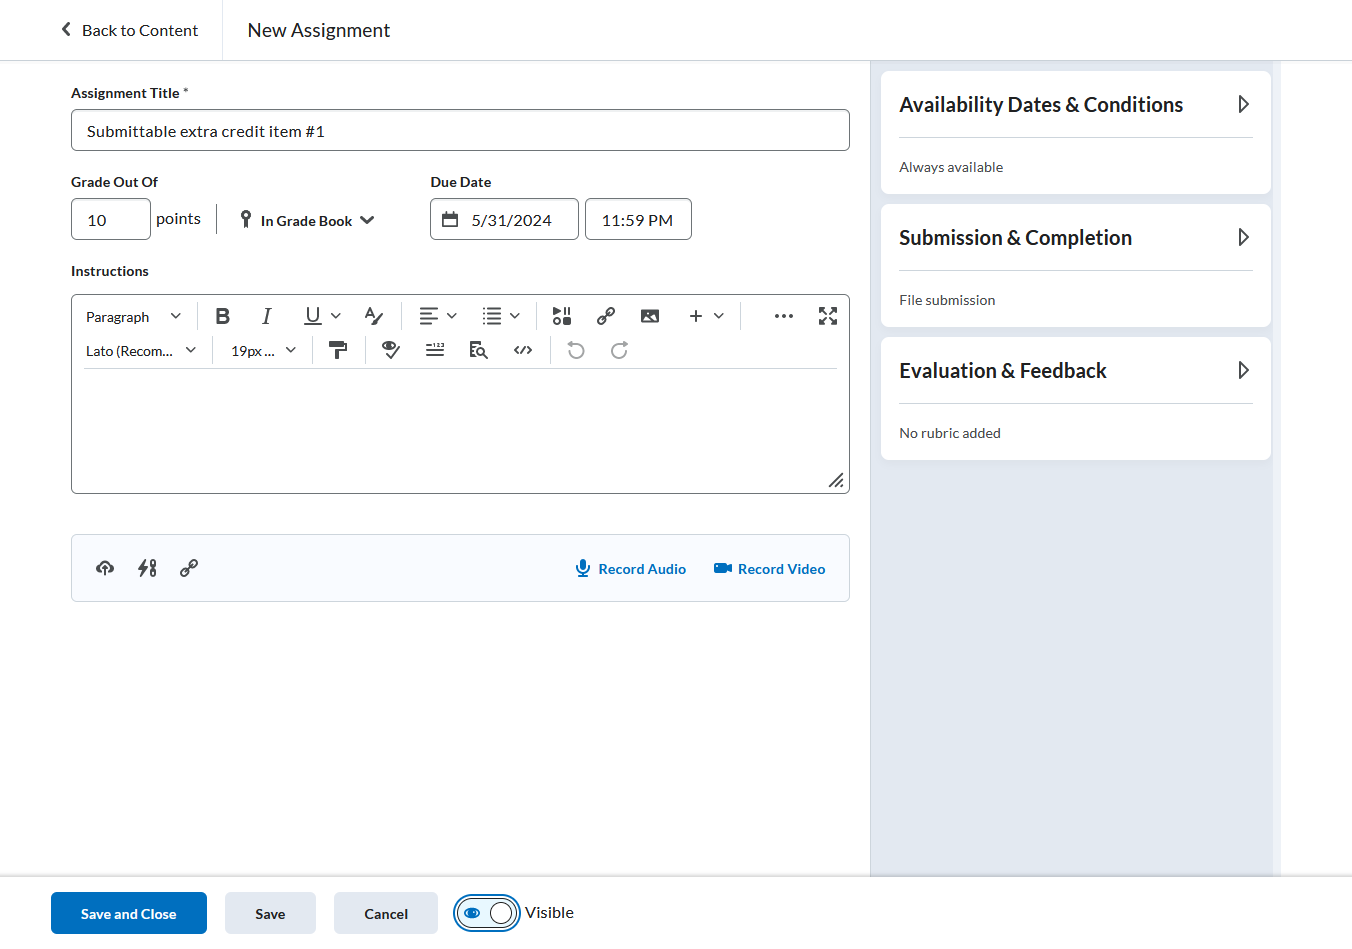Open the Paragraph style dropdown
This screenshot has width=1352, height=949.
pyautogui.click(x=134, y=316)
